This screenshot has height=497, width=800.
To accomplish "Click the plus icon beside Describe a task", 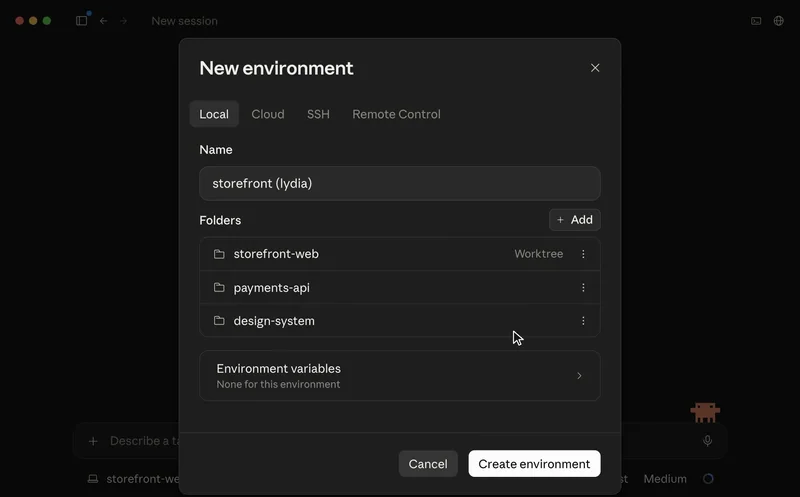I will pos(93,441).
